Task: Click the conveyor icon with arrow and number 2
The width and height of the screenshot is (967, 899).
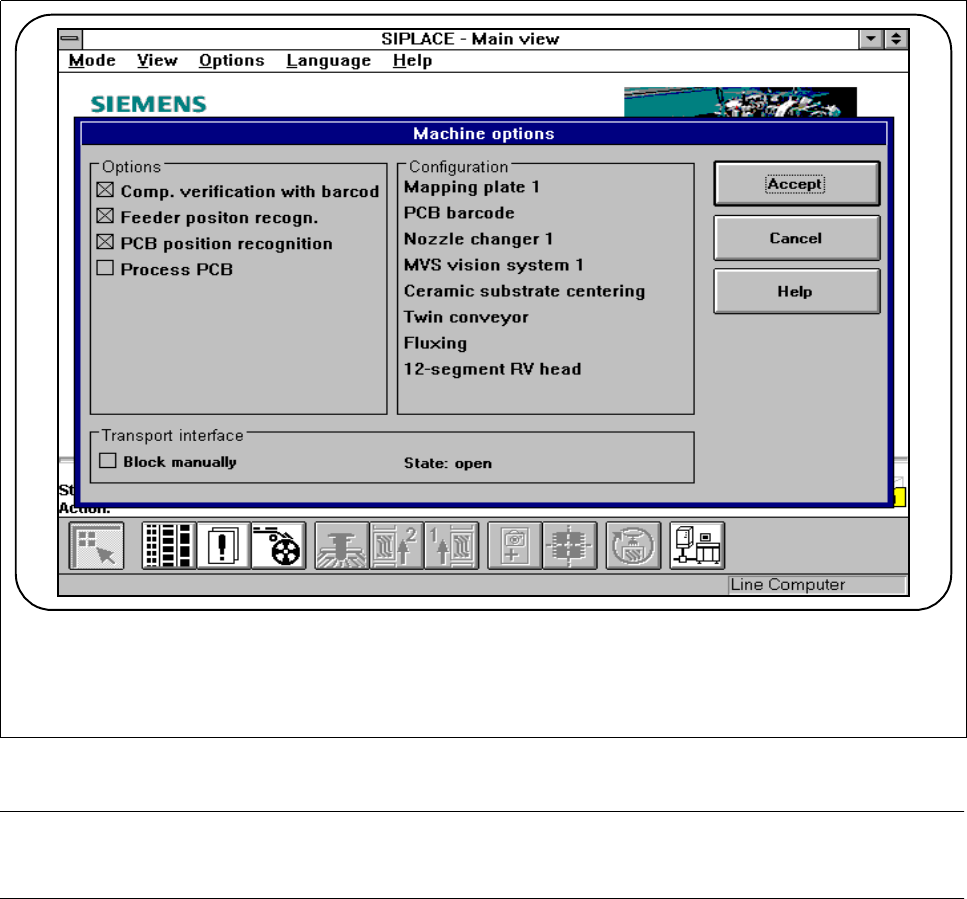Action: (397, 546)
